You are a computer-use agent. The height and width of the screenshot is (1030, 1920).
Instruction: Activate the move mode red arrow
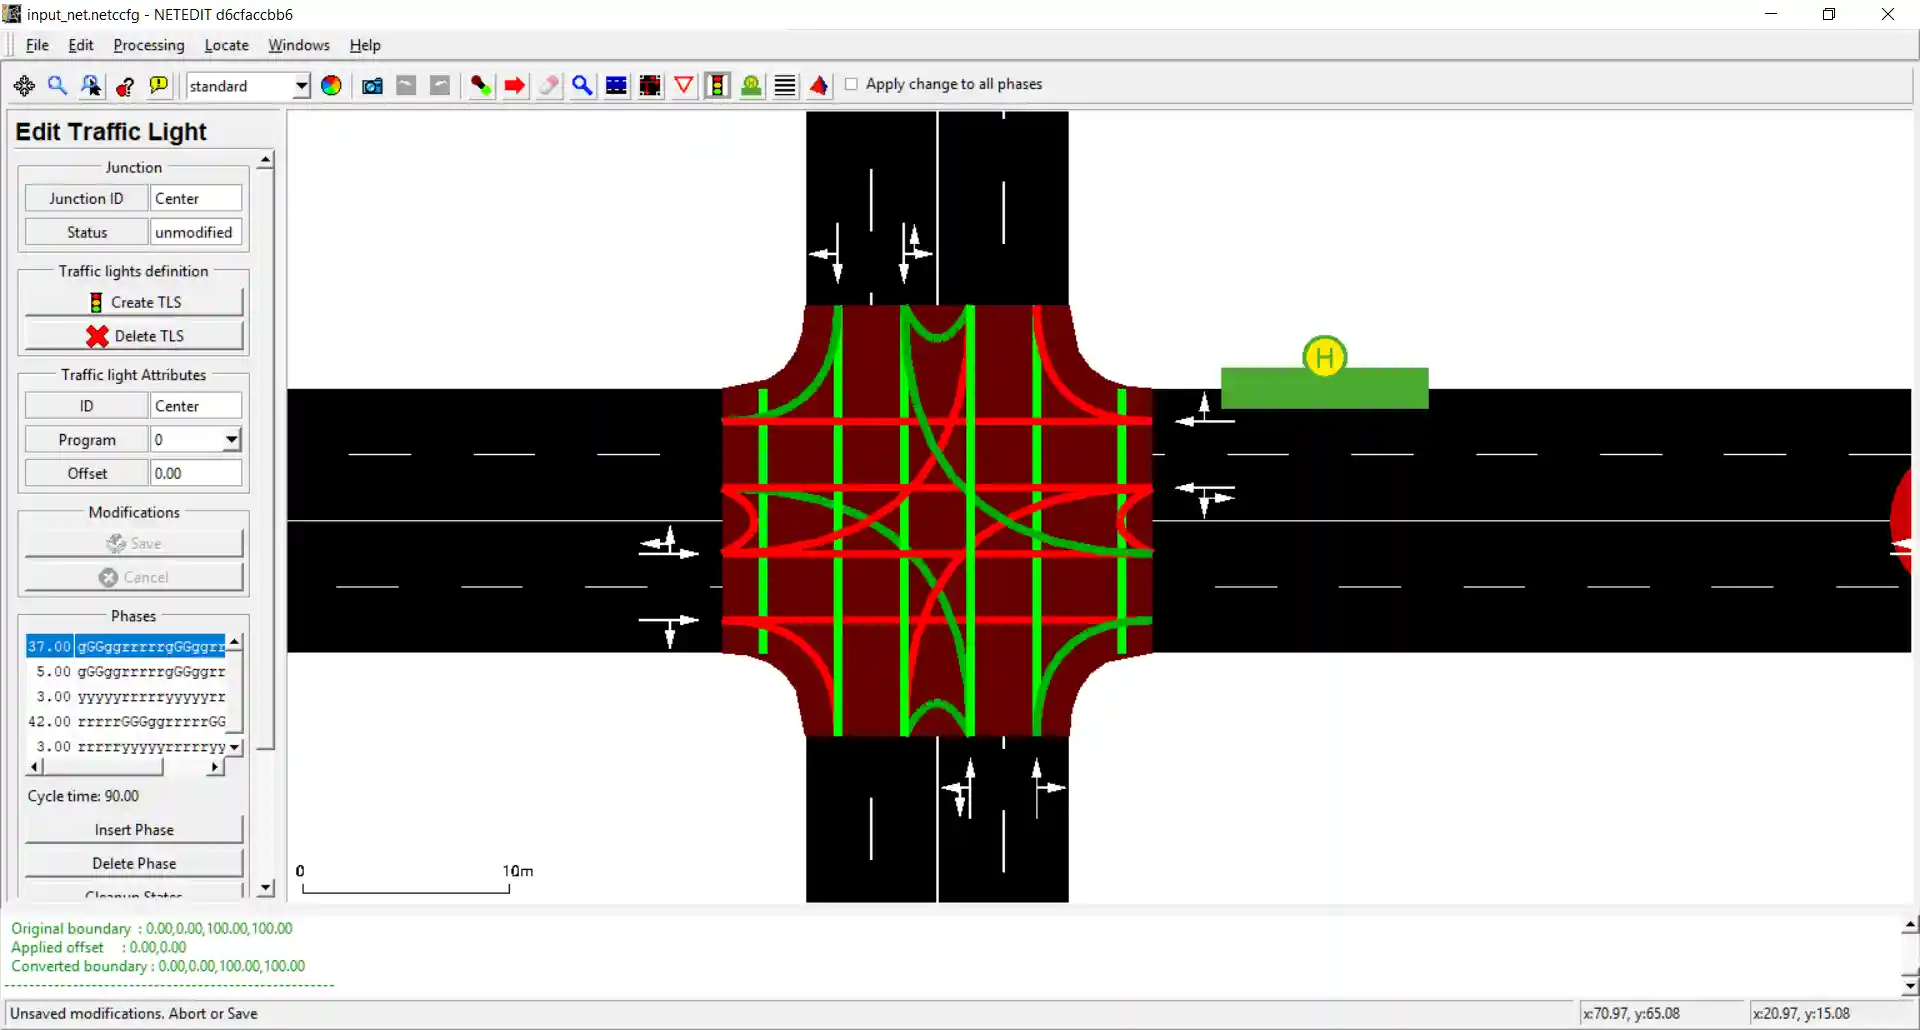click(515, 86)
